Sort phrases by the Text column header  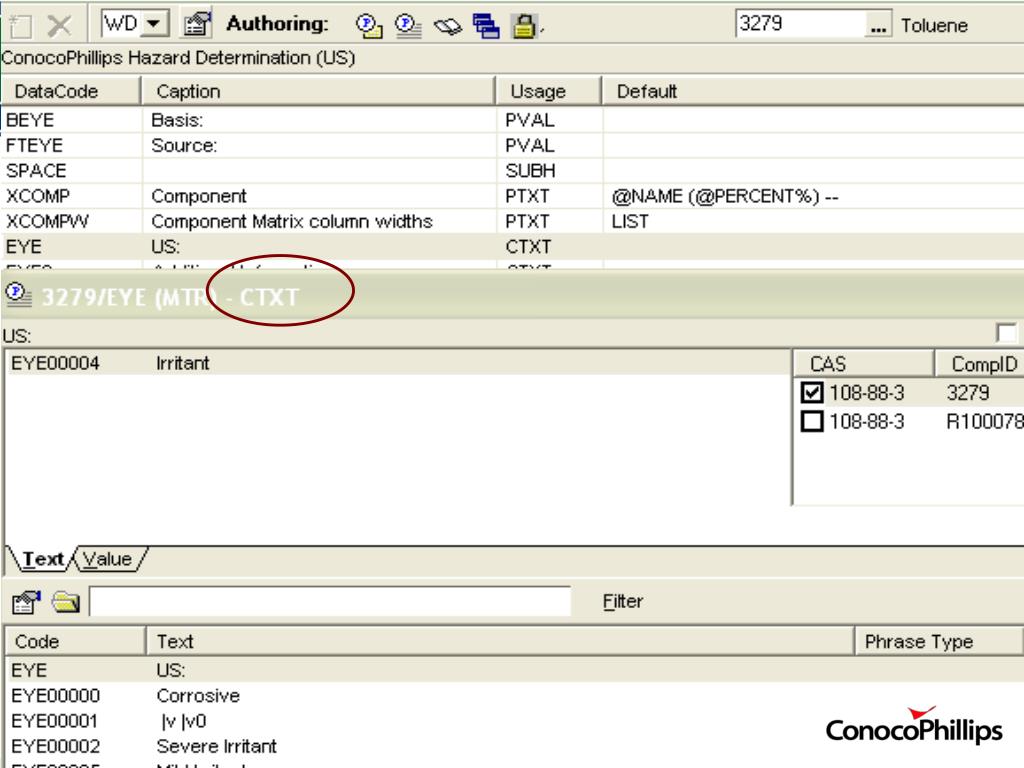click(500, 641)
